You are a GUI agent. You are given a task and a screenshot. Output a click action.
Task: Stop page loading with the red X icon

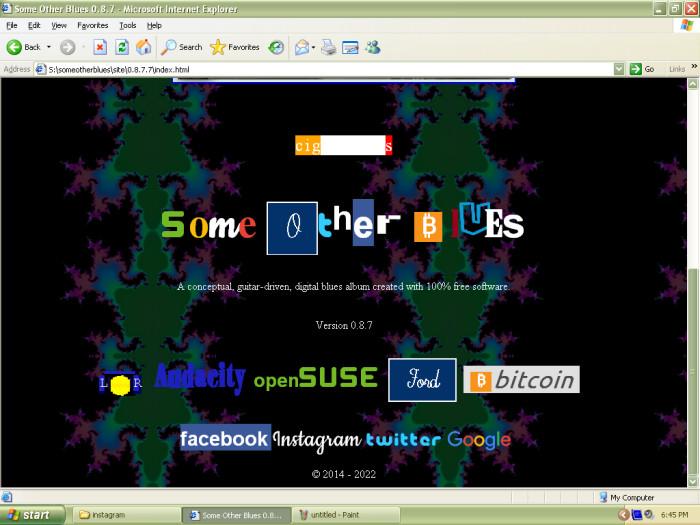[x=100, y=47]
